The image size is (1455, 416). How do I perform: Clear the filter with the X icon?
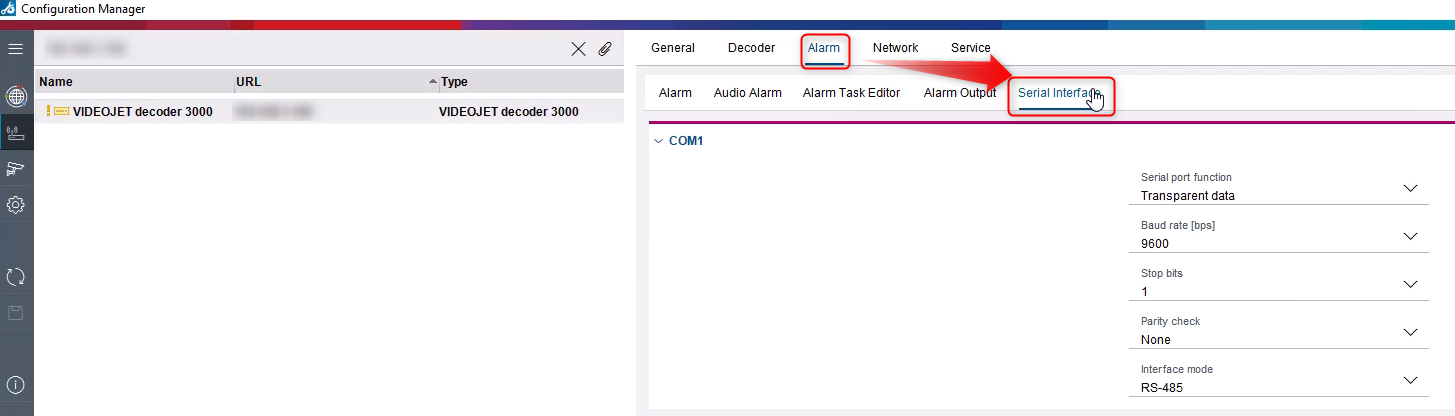tap(578, 48)
